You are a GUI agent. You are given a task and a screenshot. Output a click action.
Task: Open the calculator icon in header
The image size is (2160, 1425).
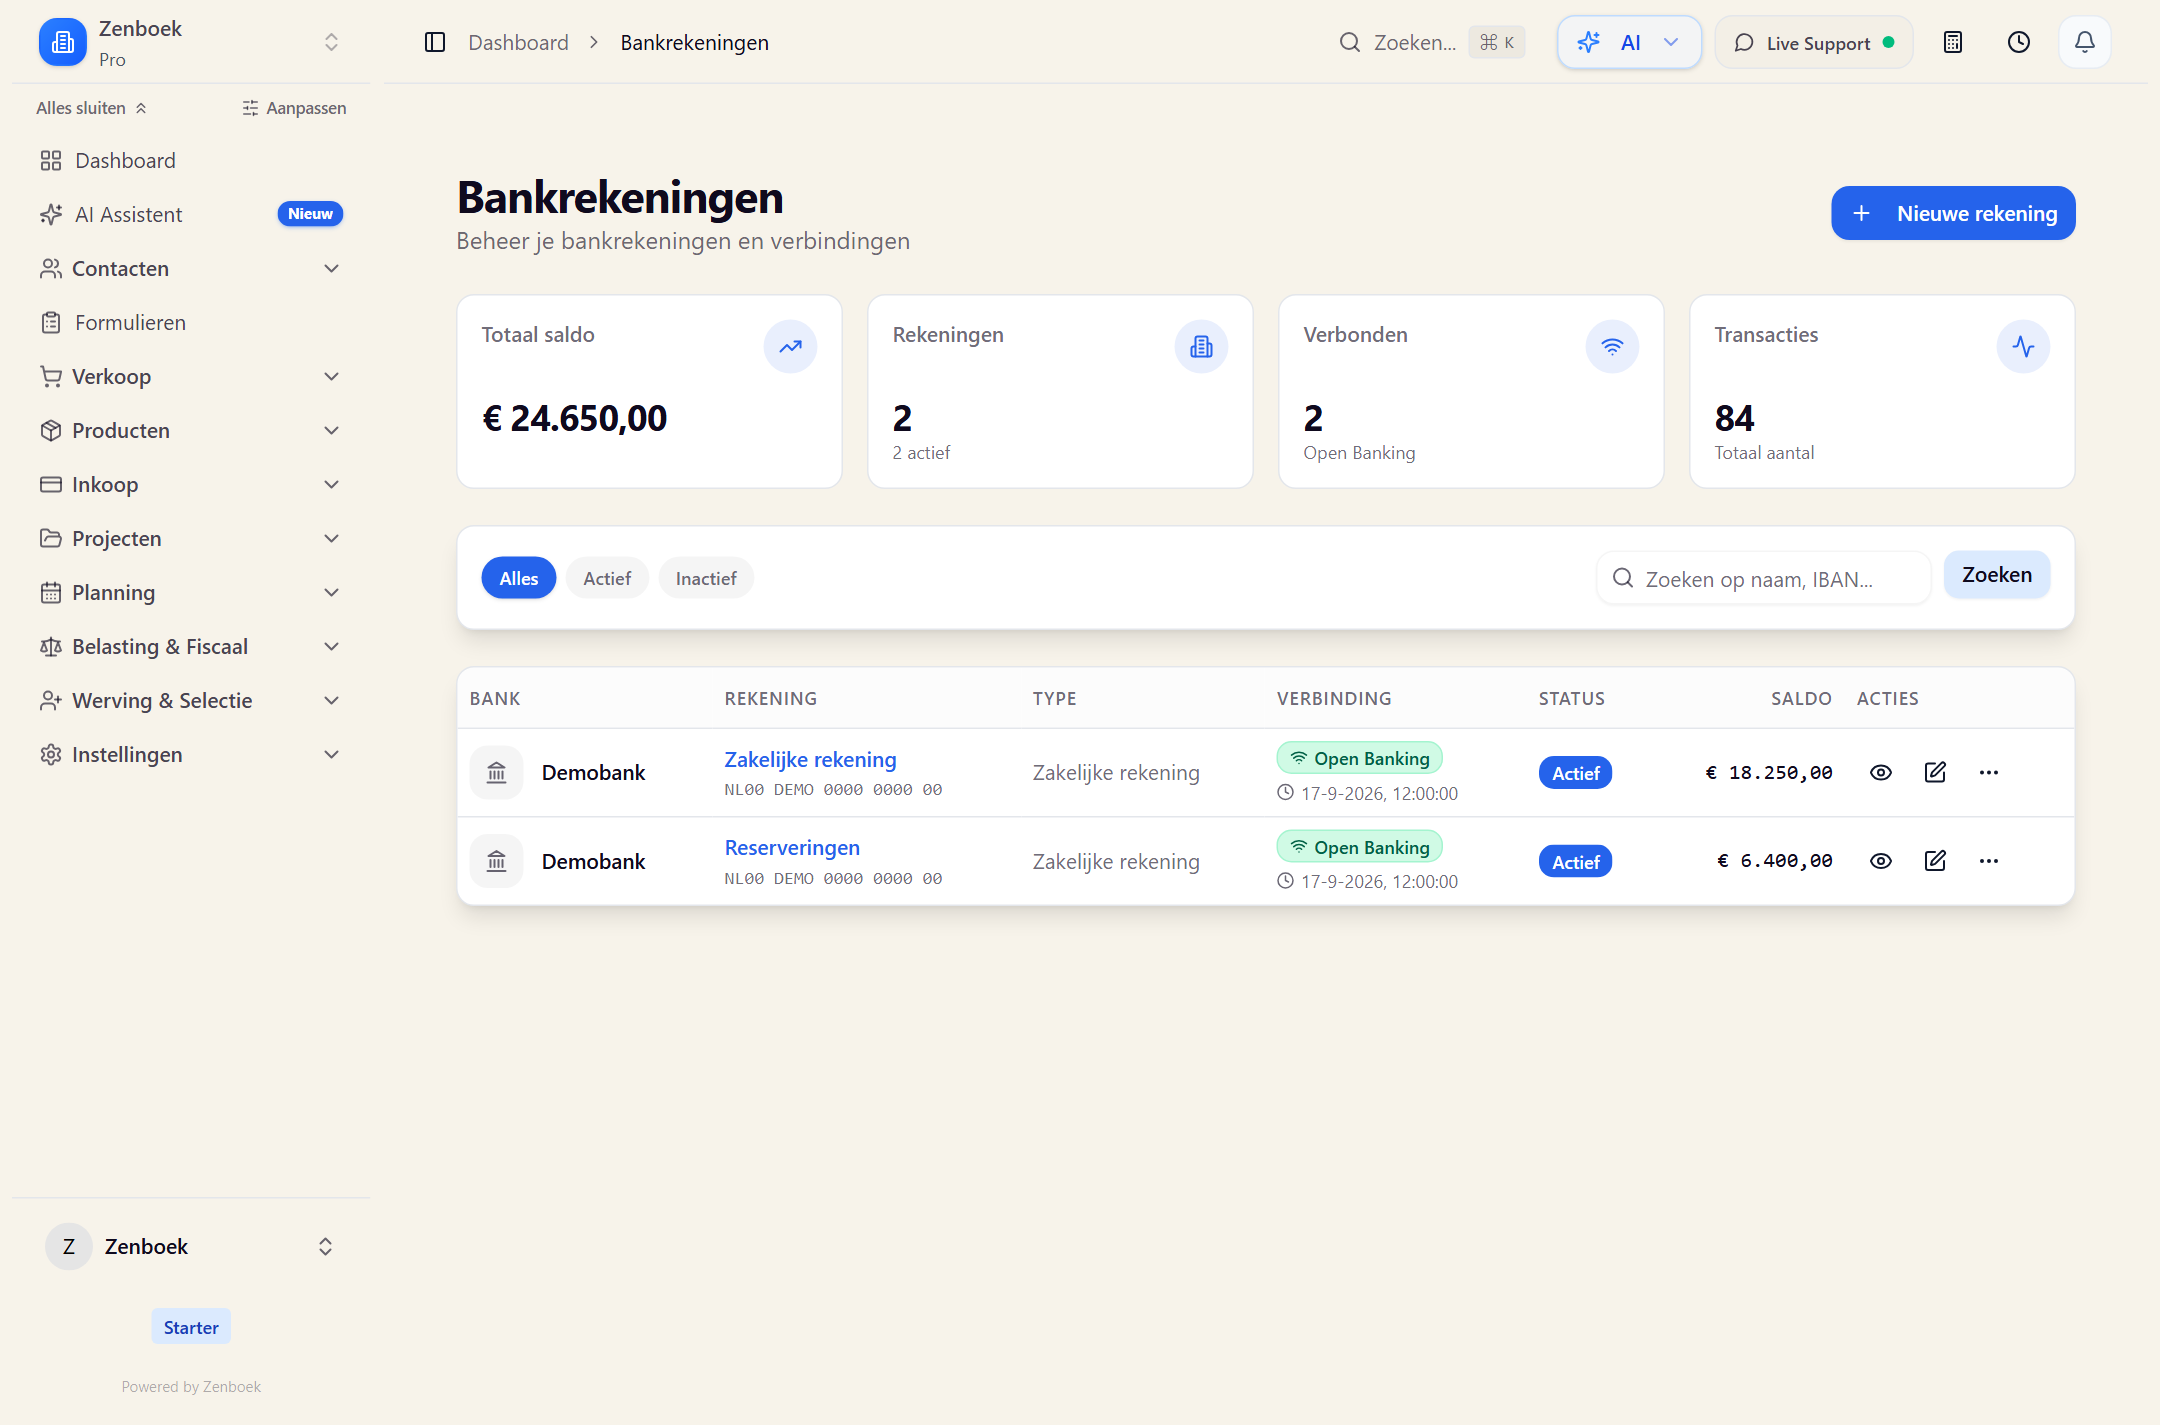1953,42
